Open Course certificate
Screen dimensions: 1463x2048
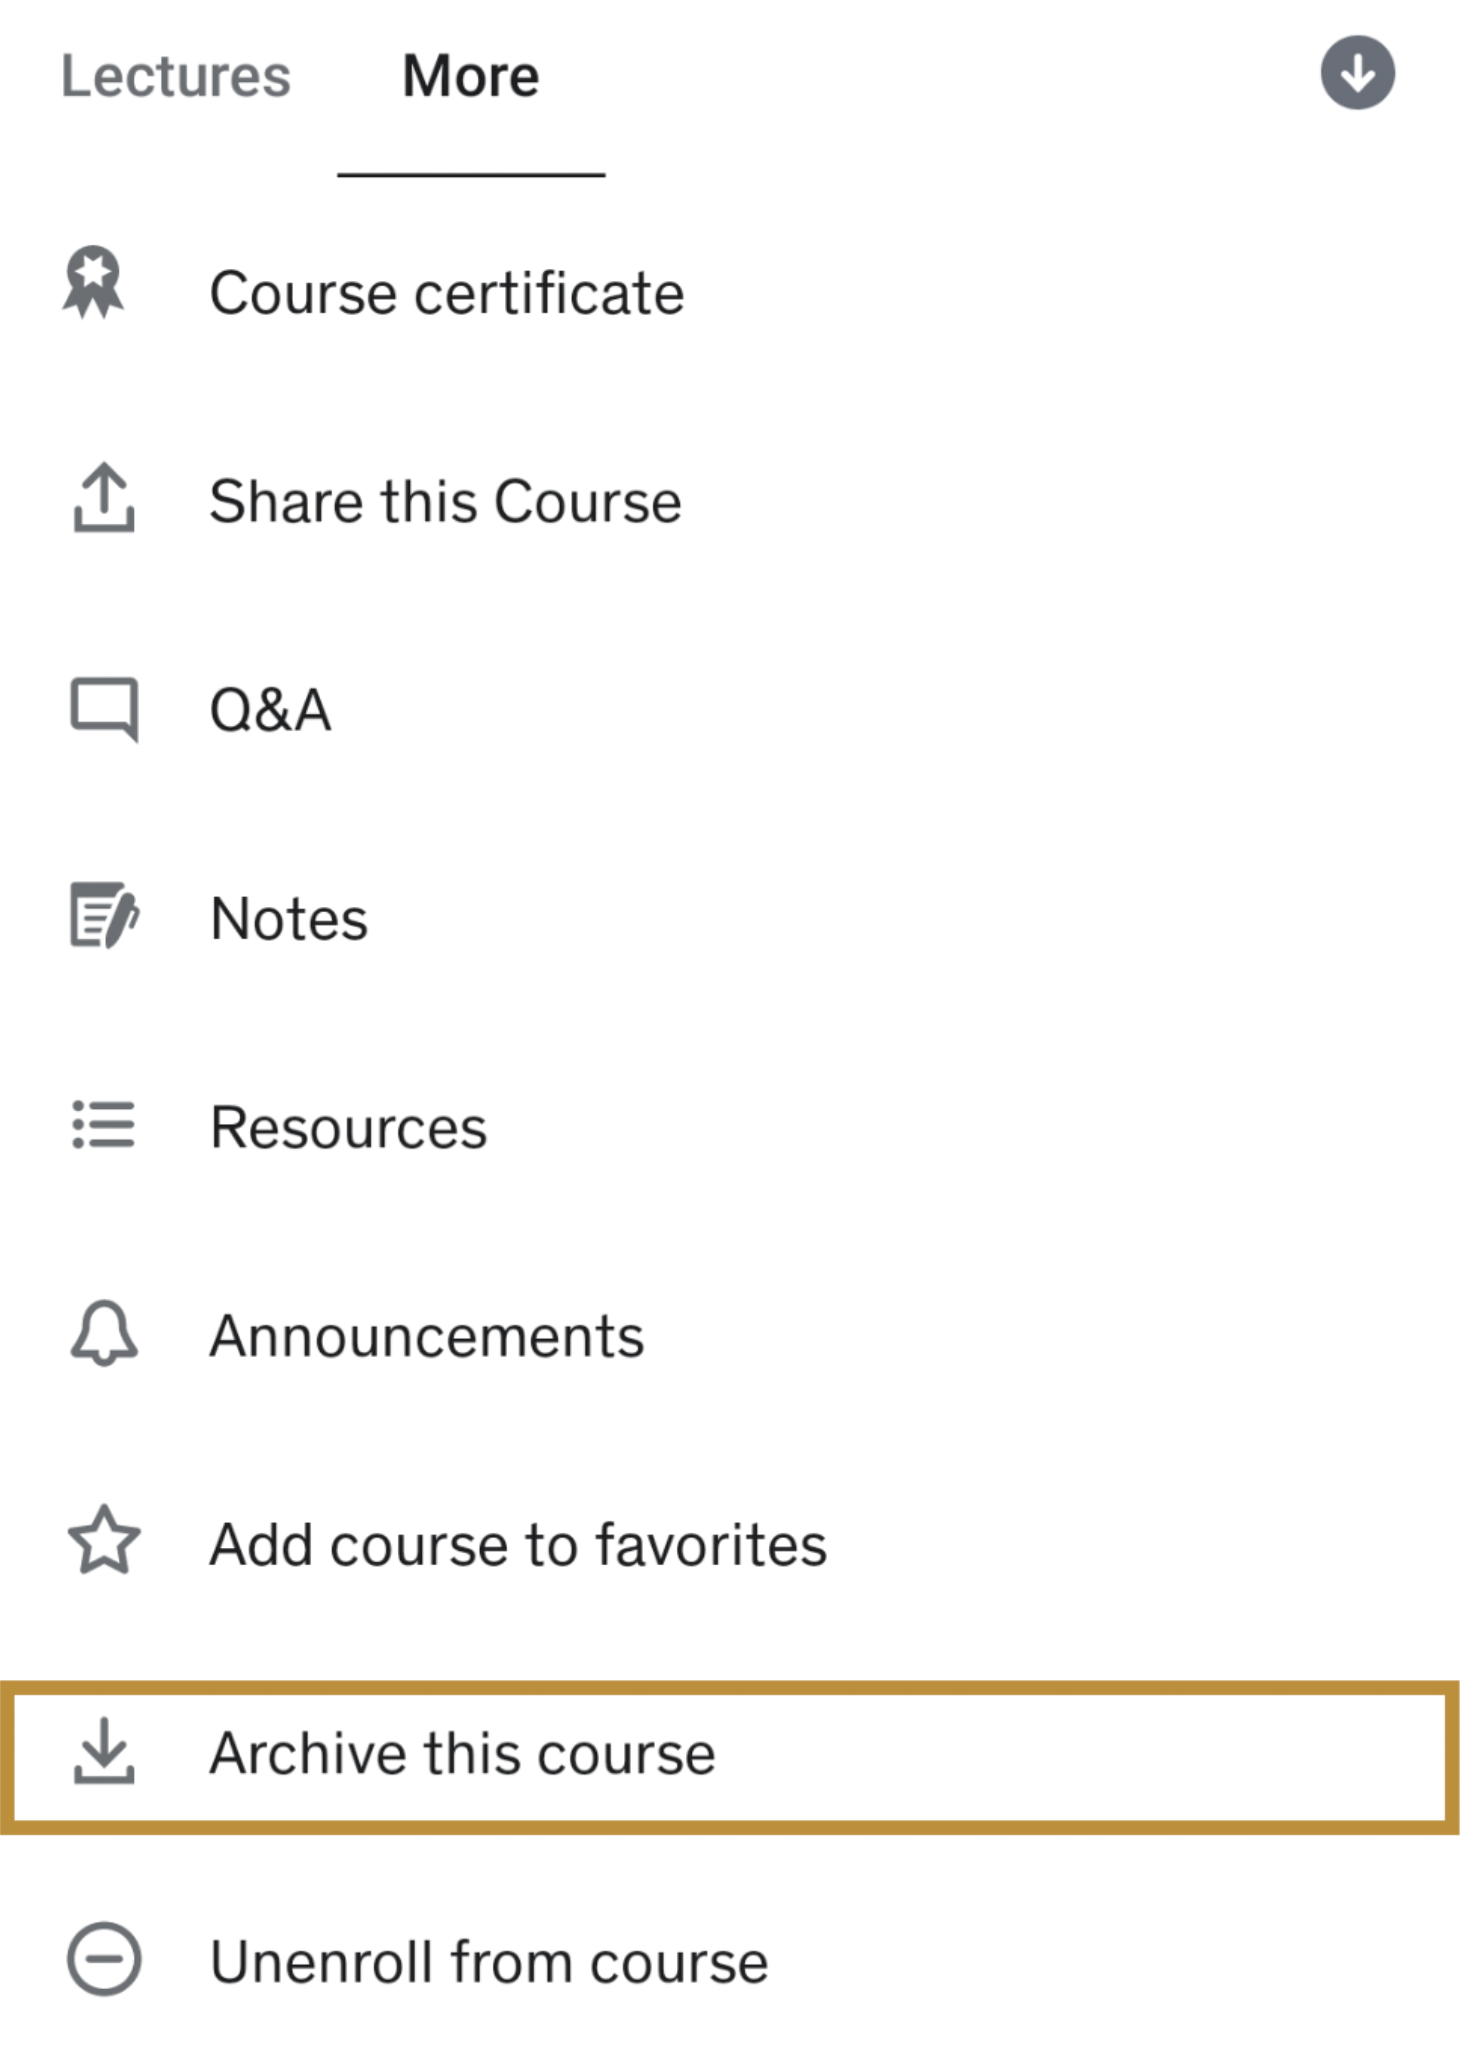(x=446, y=294)
